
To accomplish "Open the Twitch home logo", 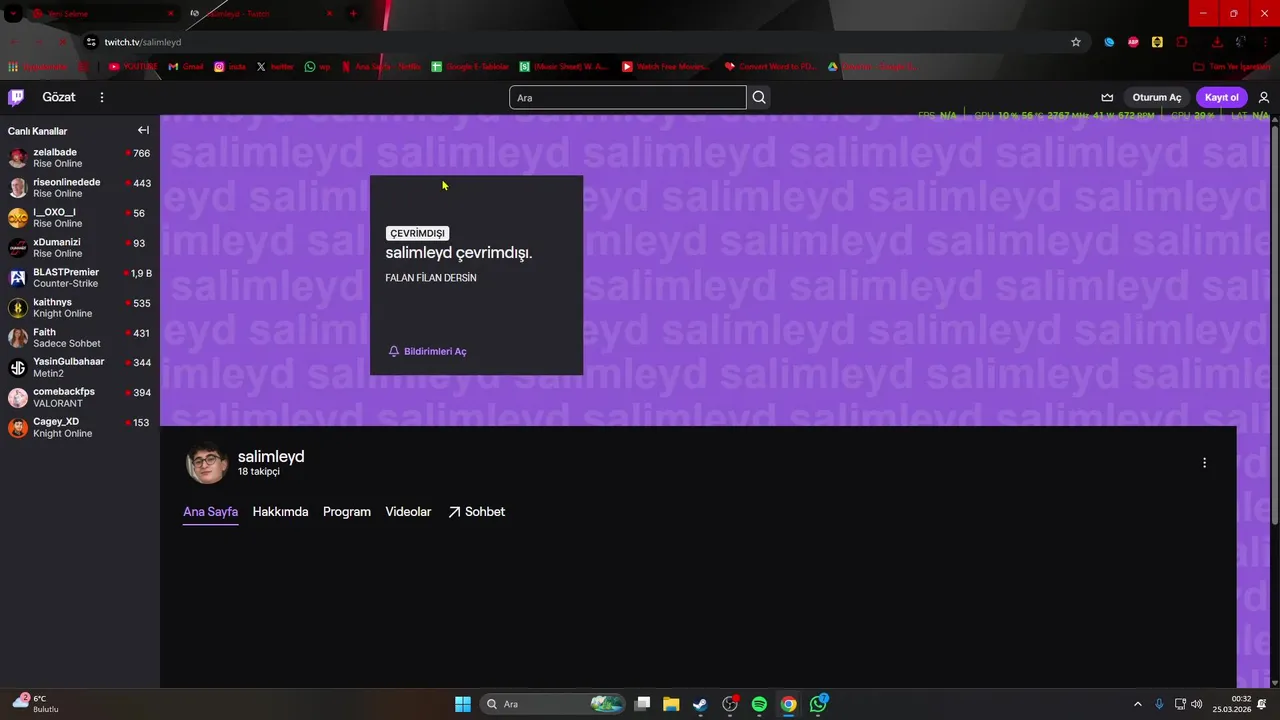I will [x=16, y=97].
